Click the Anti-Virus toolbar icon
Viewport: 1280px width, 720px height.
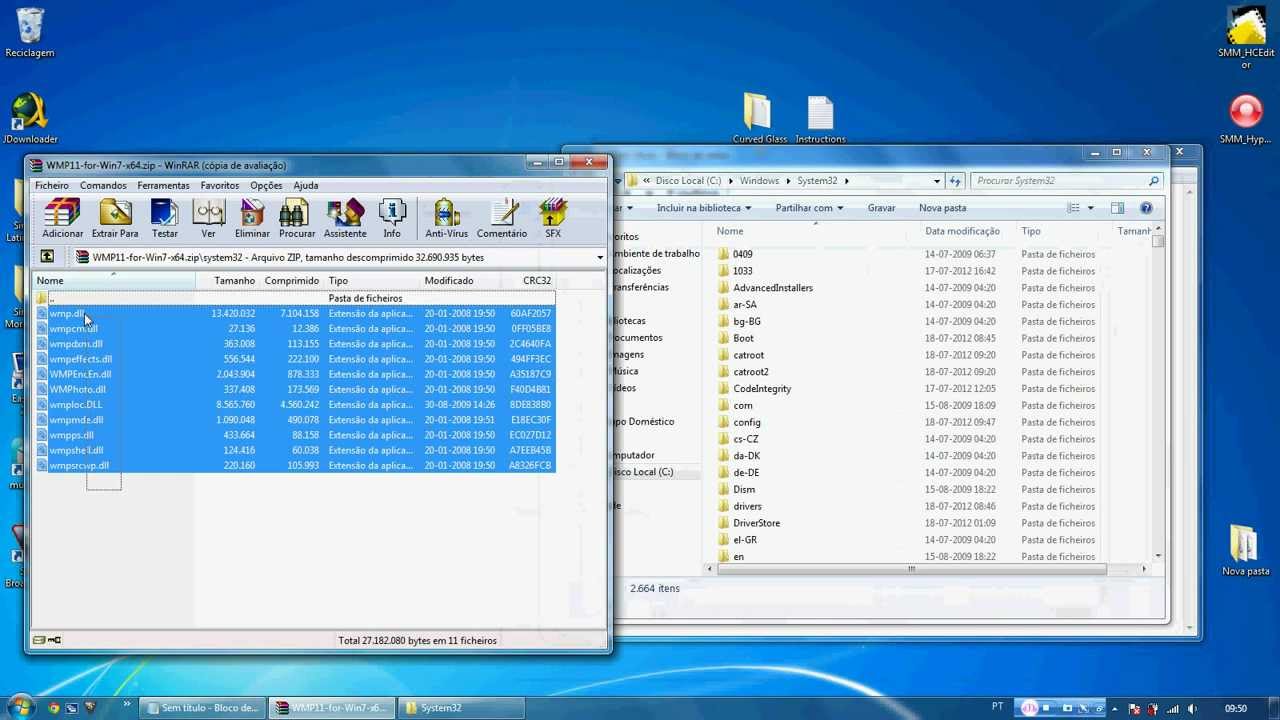coord(446,219)
